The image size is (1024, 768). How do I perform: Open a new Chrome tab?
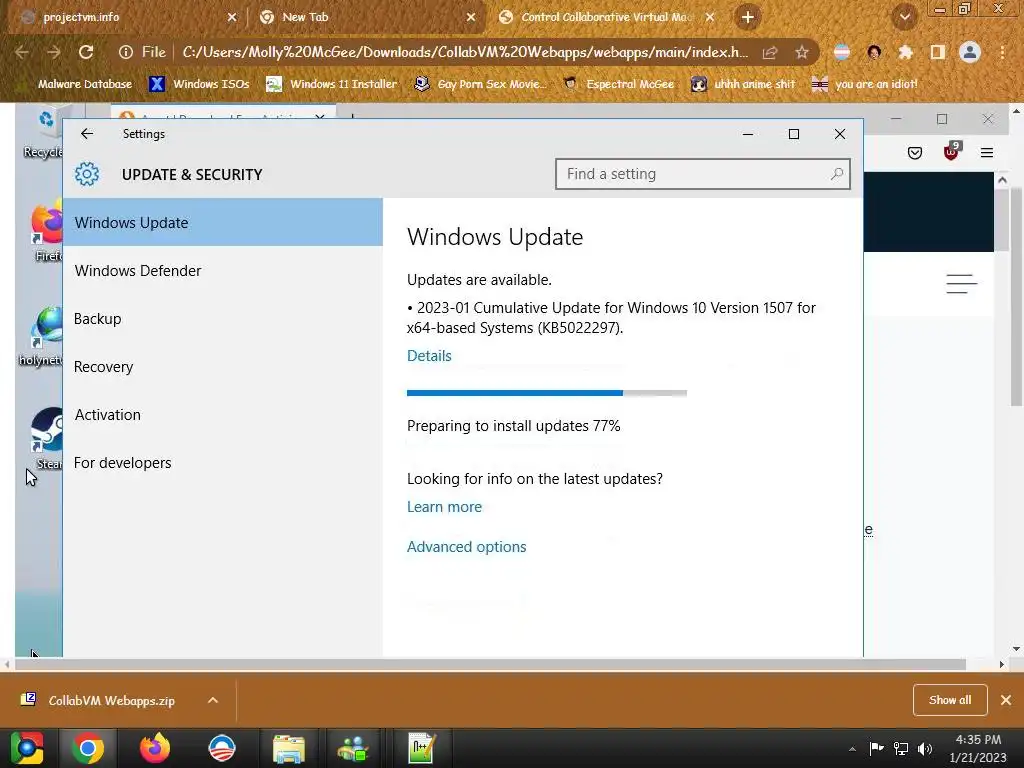click(748, 17)
